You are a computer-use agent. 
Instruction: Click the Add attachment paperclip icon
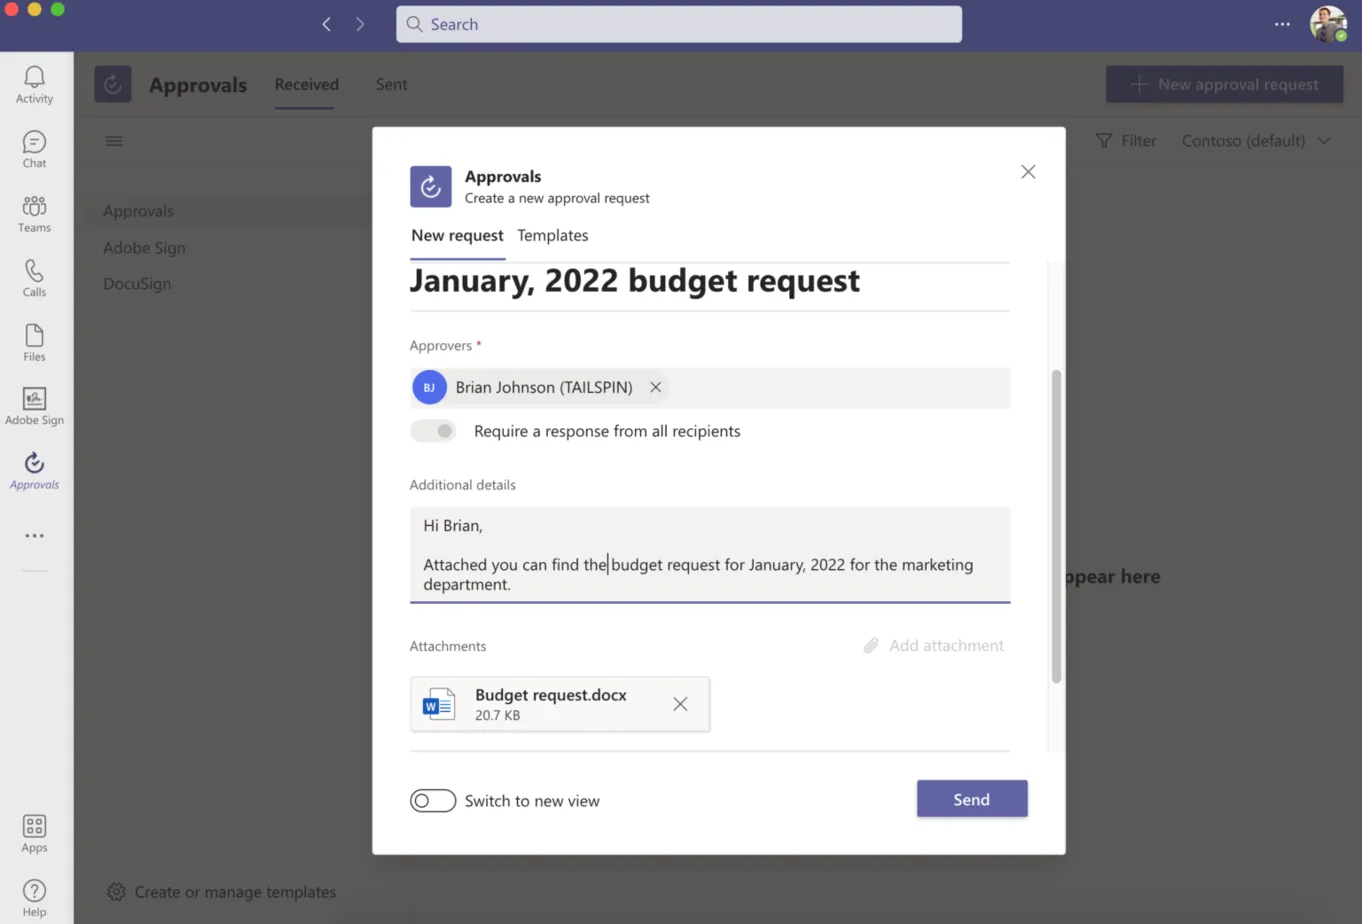[x=871, y=646]
